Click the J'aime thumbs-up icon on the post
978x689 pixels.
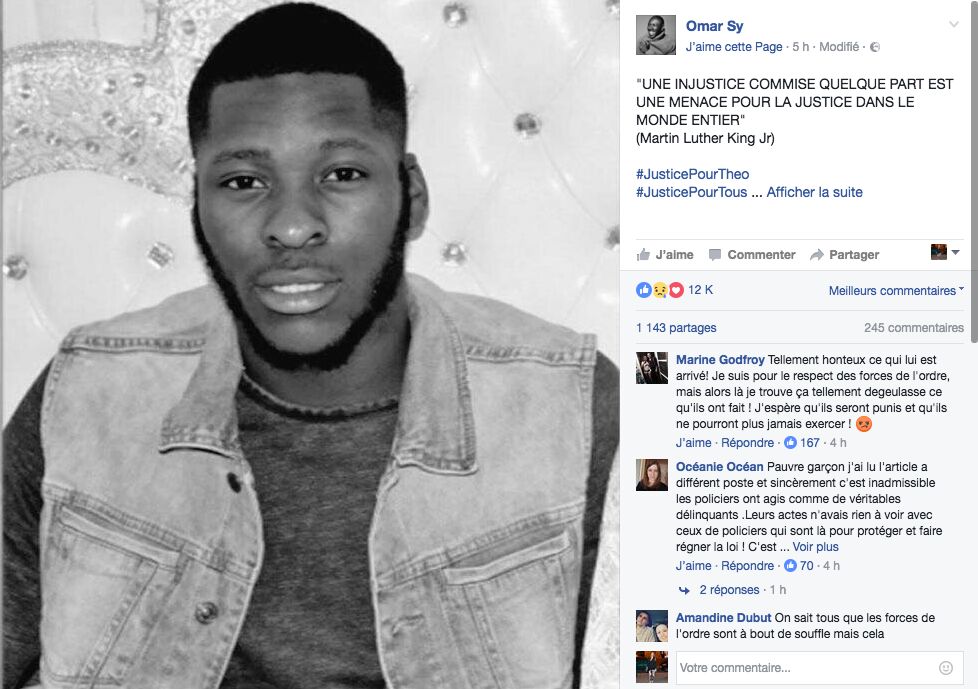point(643,254)
